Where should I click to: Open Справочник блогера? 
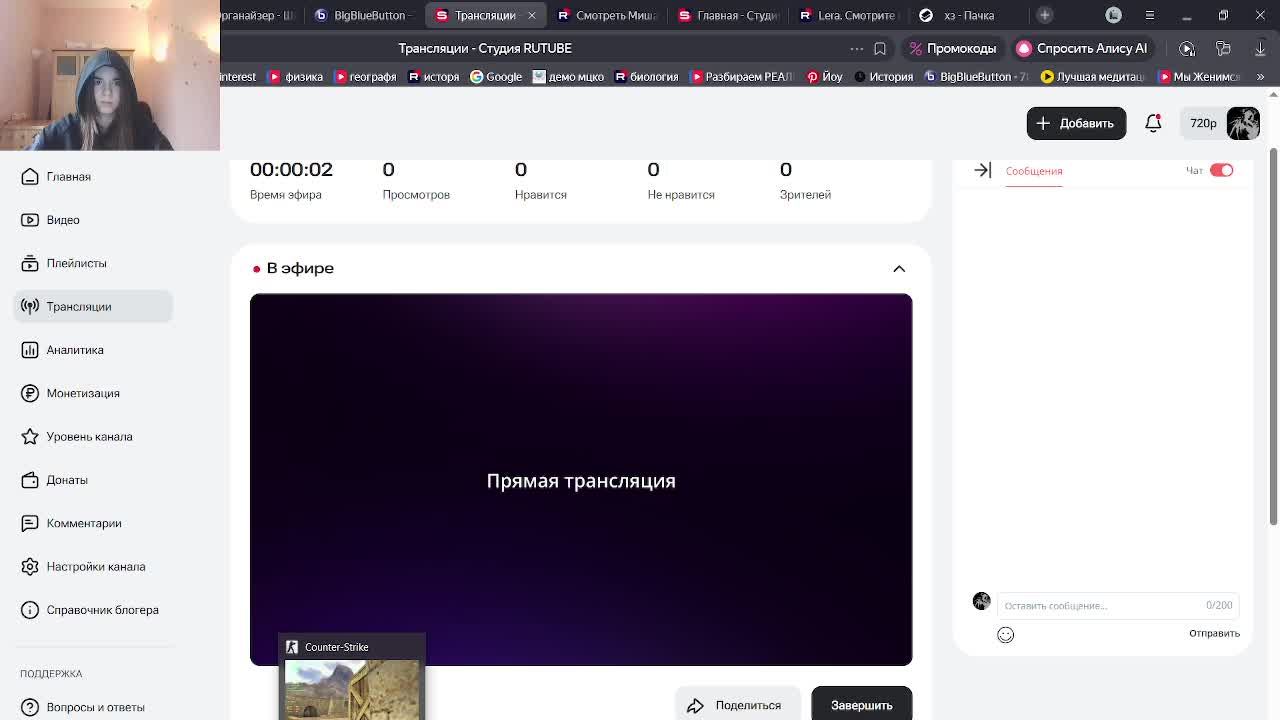90,610
